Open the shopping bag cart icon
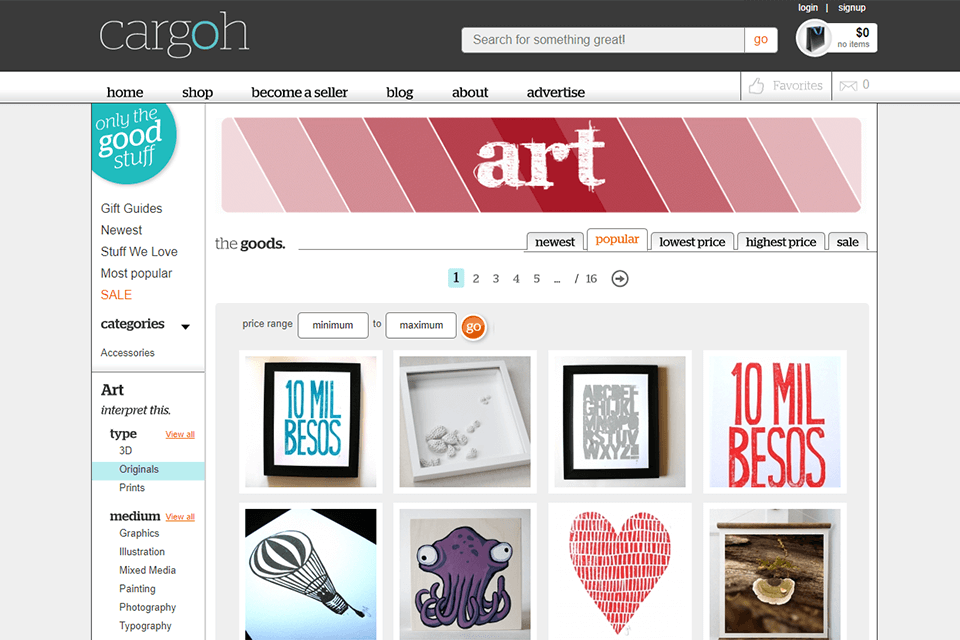 coord(814,38)
